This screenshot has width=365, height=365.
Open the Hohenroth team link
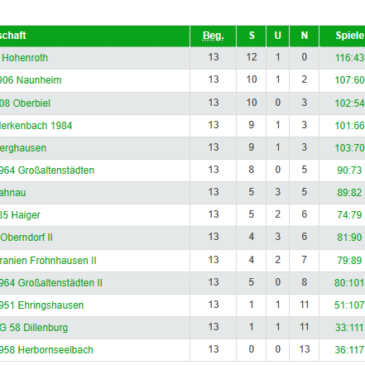pyautogui.click(x=24, y=58)
